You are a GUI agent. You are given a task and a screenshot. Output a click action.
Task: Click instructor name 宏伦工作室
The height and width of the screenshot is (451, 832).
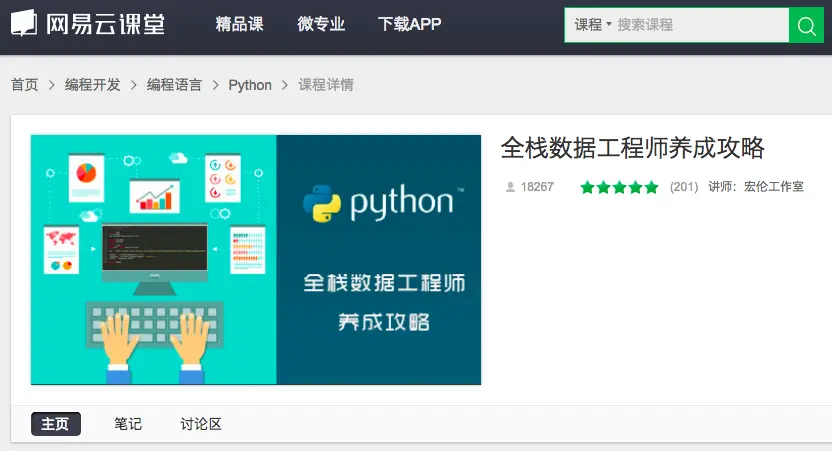(x=774, y=187)
